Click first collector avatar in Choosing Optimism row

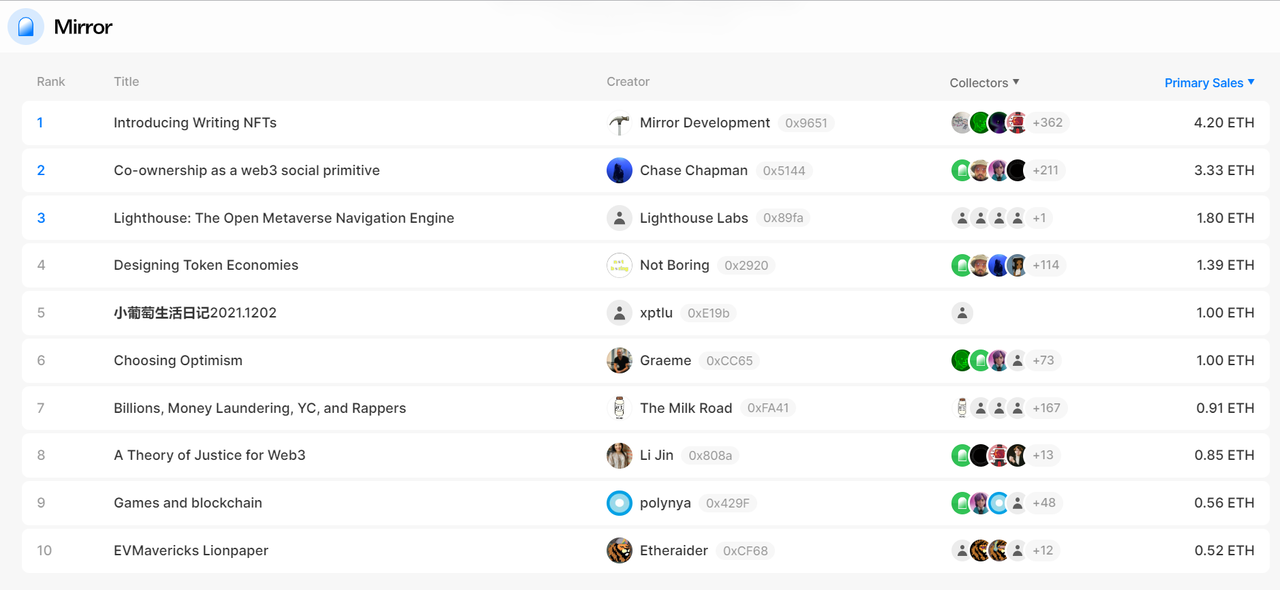coord(961,360)
